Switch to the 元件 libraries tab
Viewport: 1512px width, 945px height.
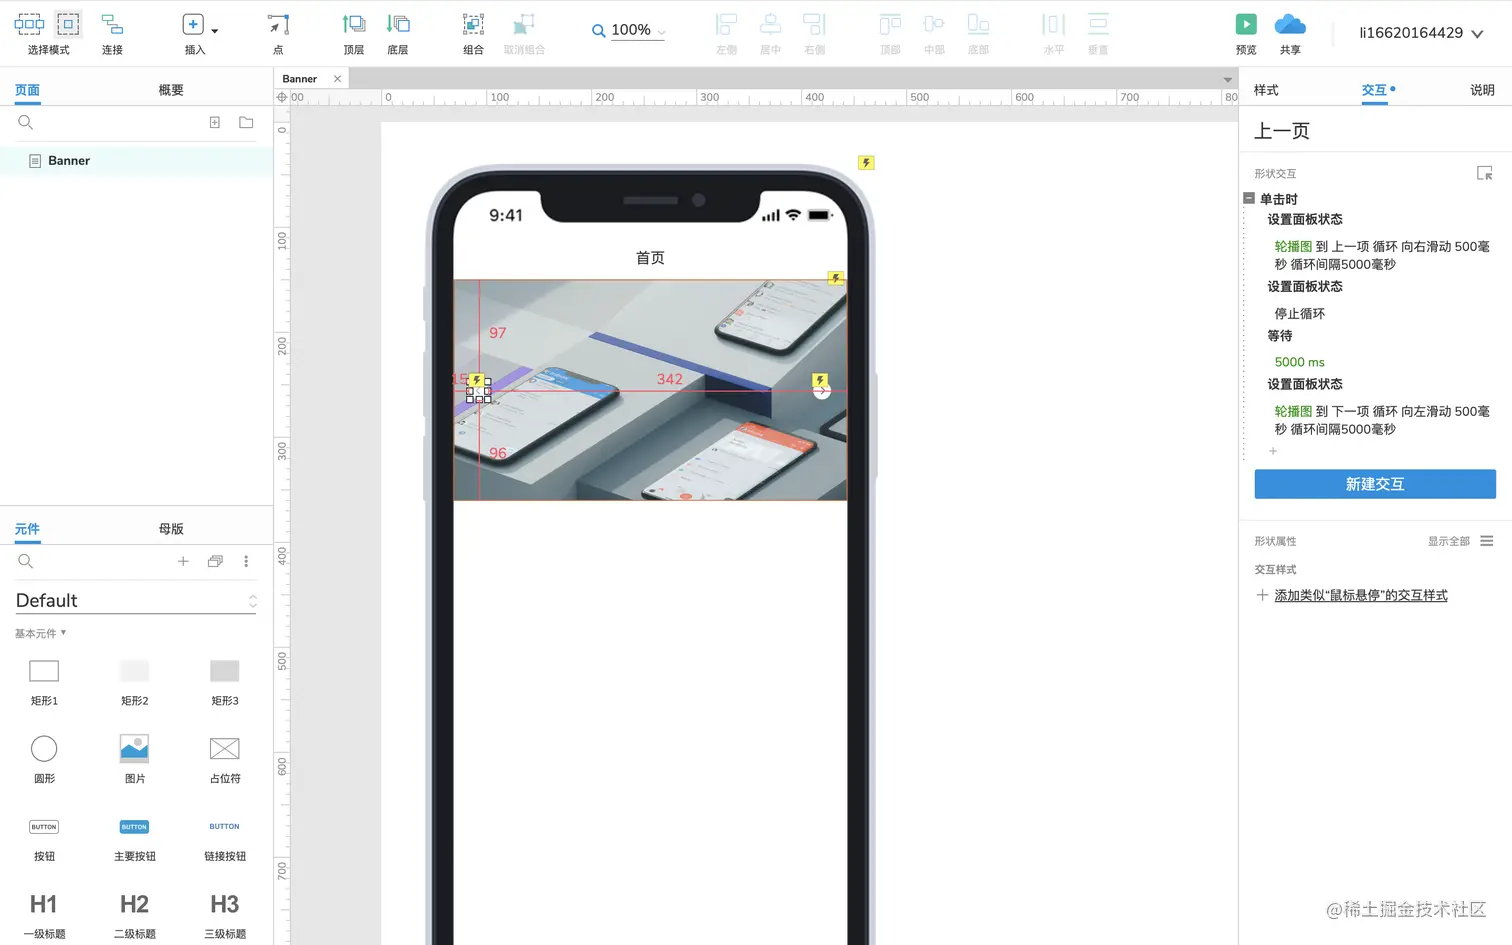point(27,529)
